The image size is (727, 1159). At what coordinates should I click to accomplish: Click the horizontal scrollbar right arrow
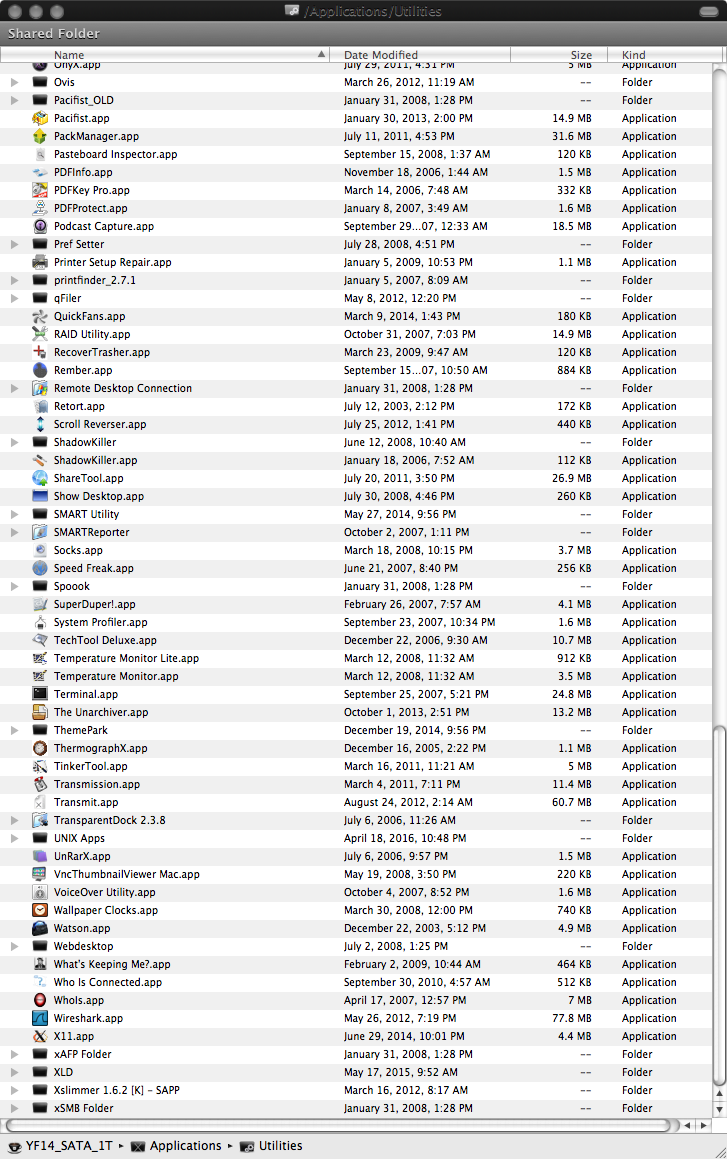(703, 1125)
